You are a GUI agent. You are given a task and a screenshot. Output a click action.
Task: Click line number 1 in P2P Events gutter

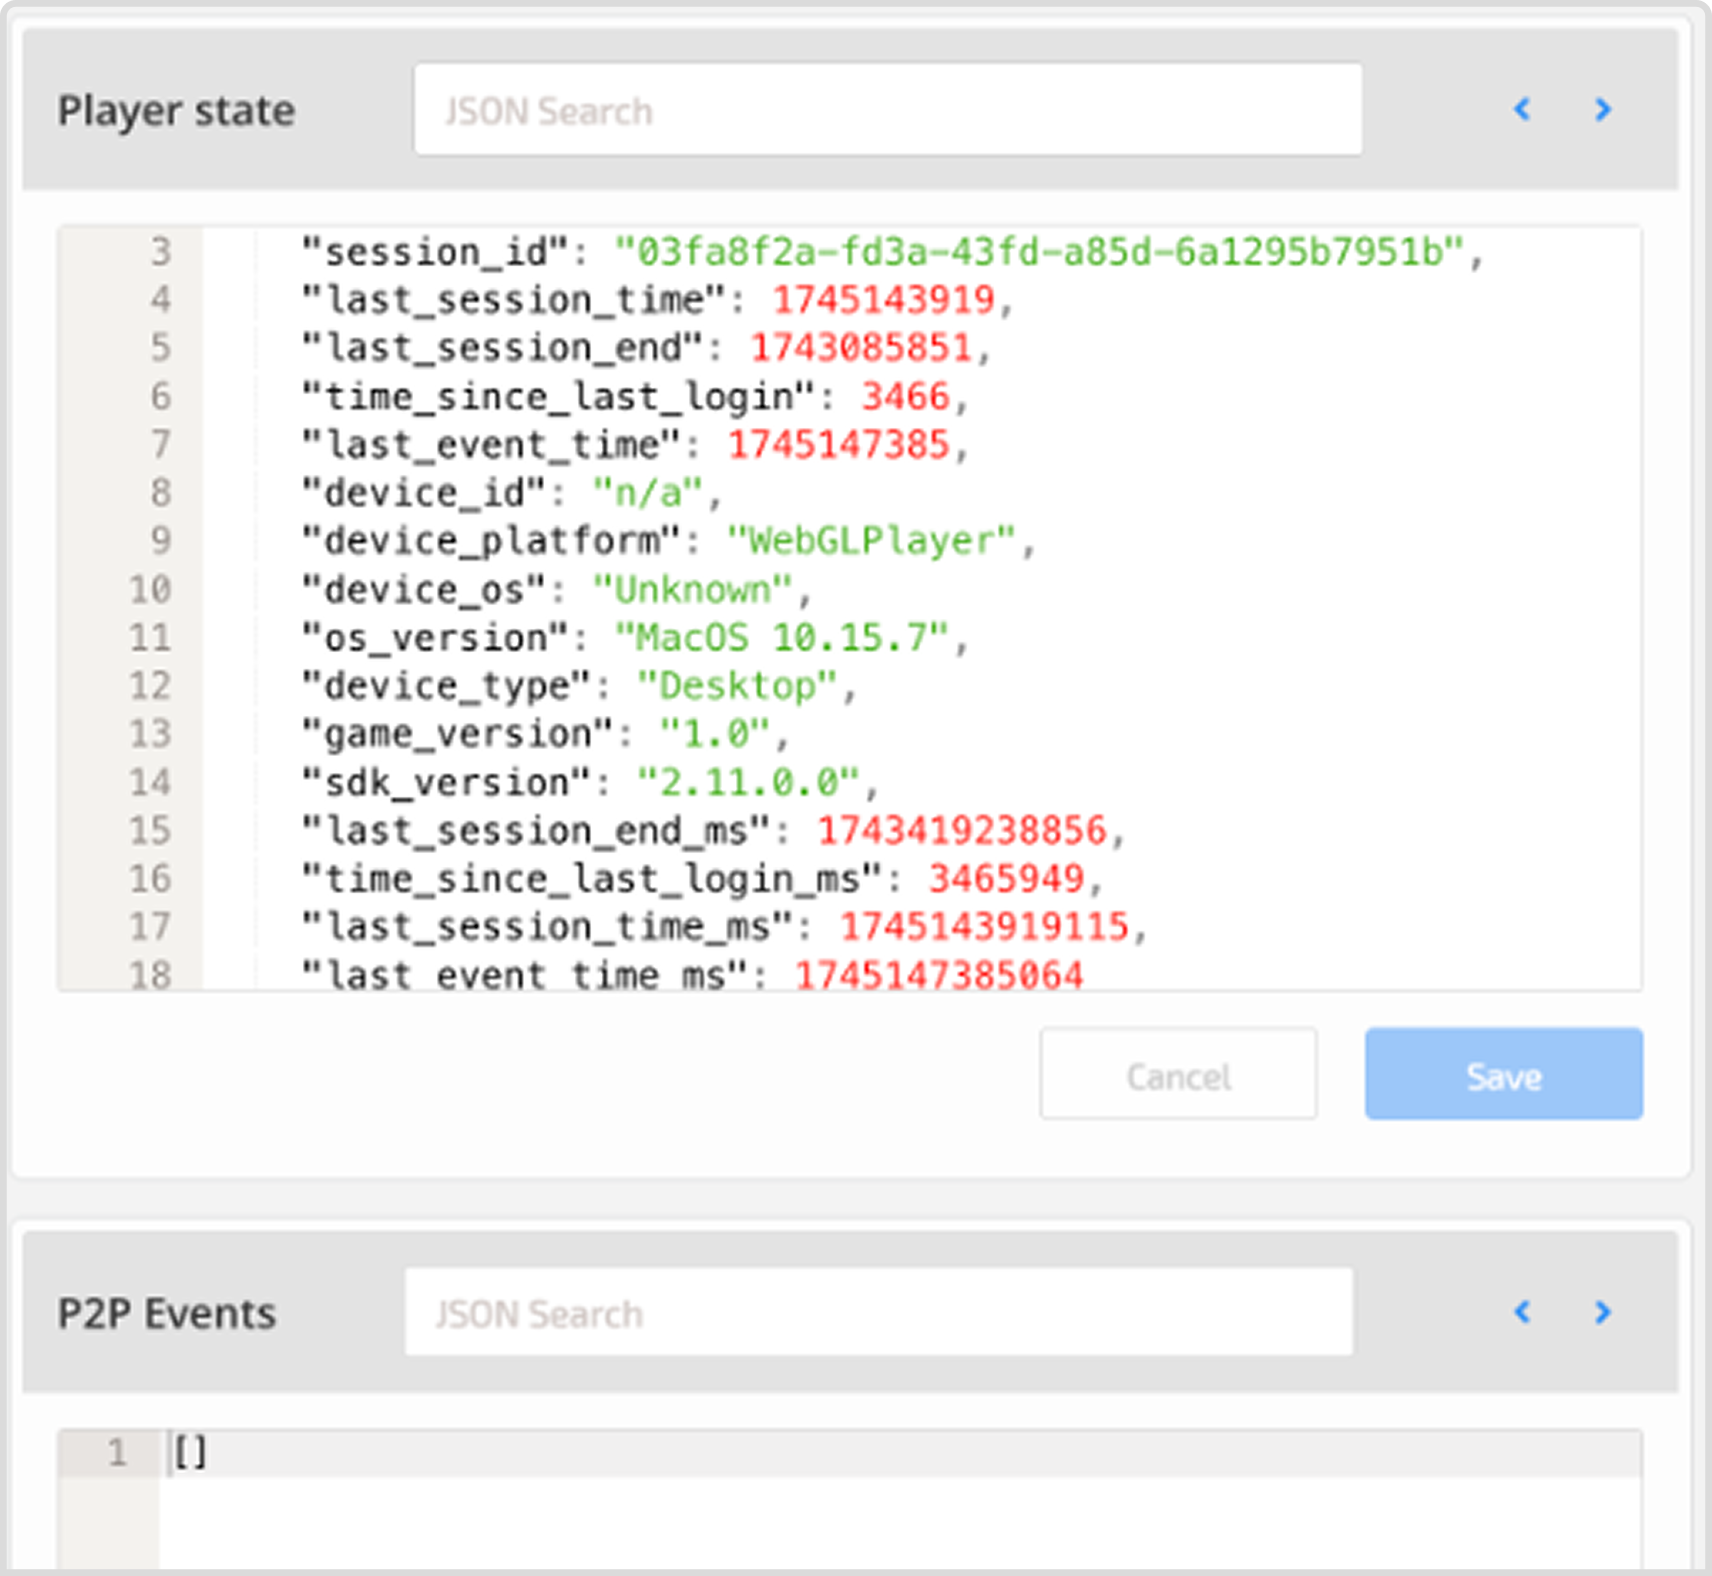(117, 1453)
